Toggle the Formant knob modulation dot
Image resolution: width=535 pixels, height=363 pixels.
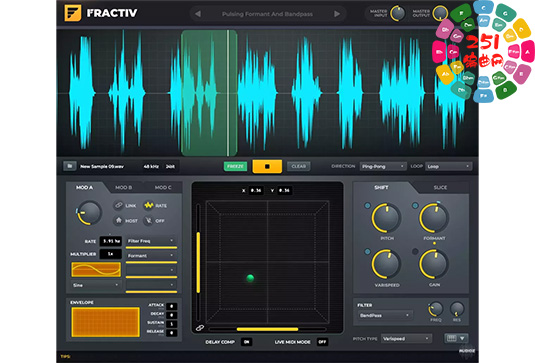point(415,205)
